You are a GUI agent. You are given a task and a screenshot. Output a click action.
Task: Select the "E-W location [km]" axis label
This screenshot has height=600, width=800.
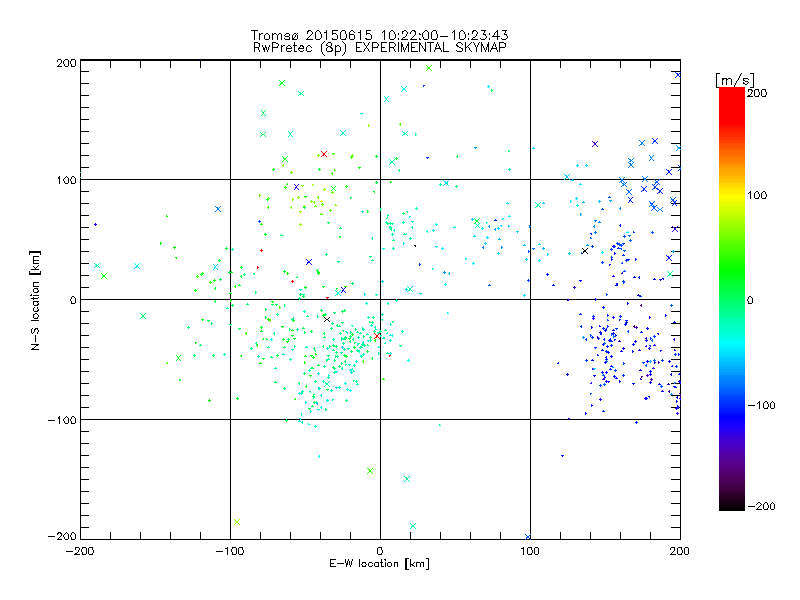tap(379, 563)
